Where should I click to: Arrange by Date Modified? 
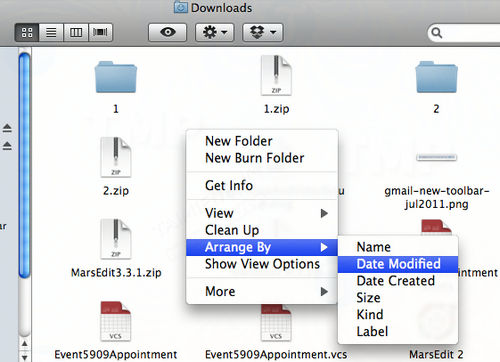tap(398, 264)
